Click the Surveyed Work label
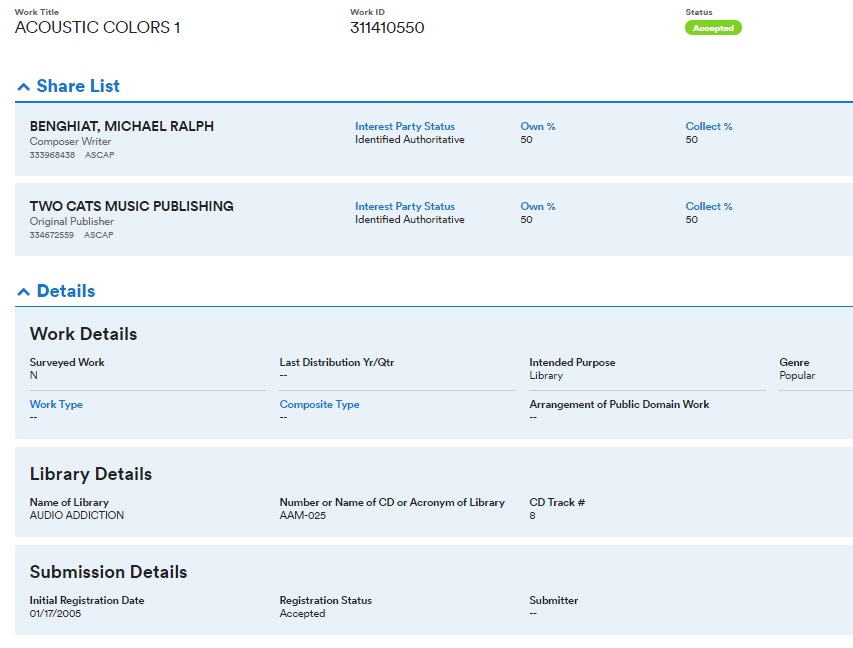This screenshot has width=853, height=648. point(67,362)
